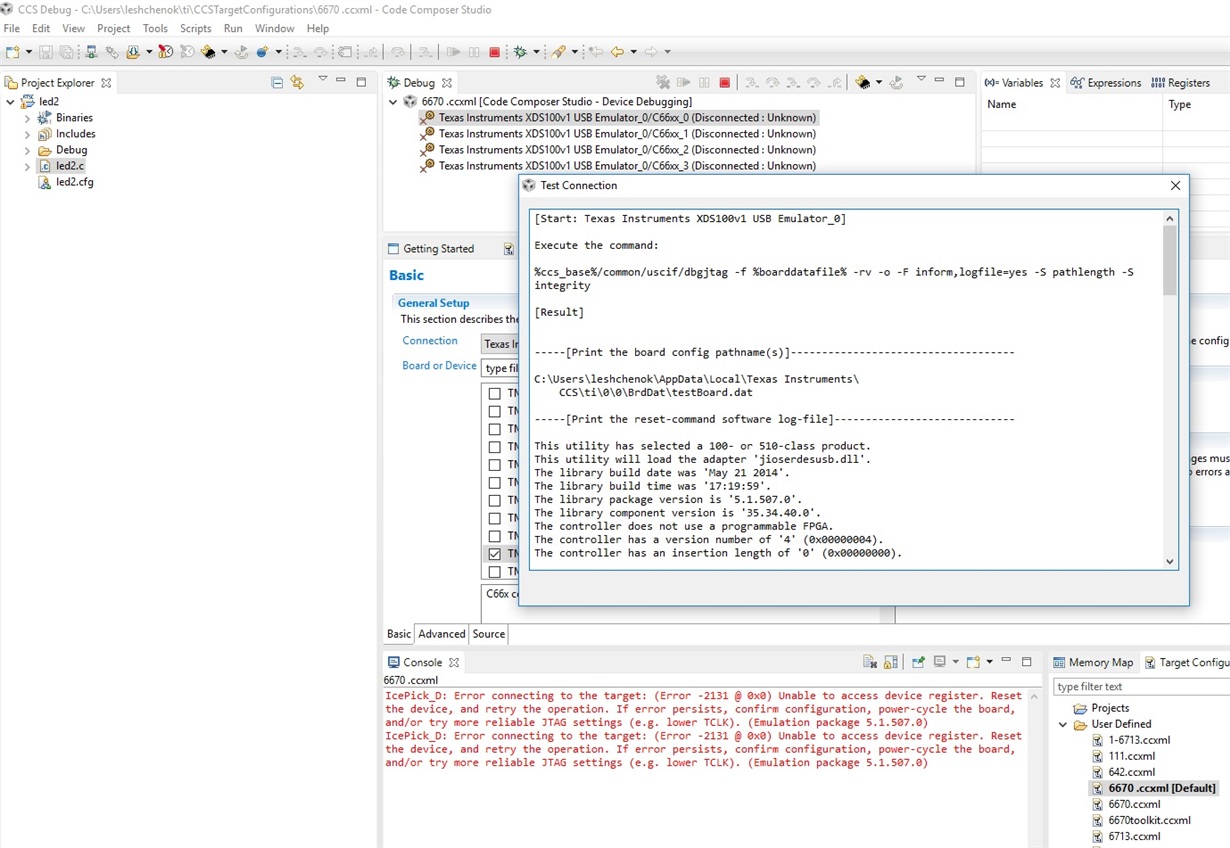Image resolution: width=1230 pixels, height=848 pixels.
Task: Click the Save All icon in main toolbar
Action: pos(67,52)
